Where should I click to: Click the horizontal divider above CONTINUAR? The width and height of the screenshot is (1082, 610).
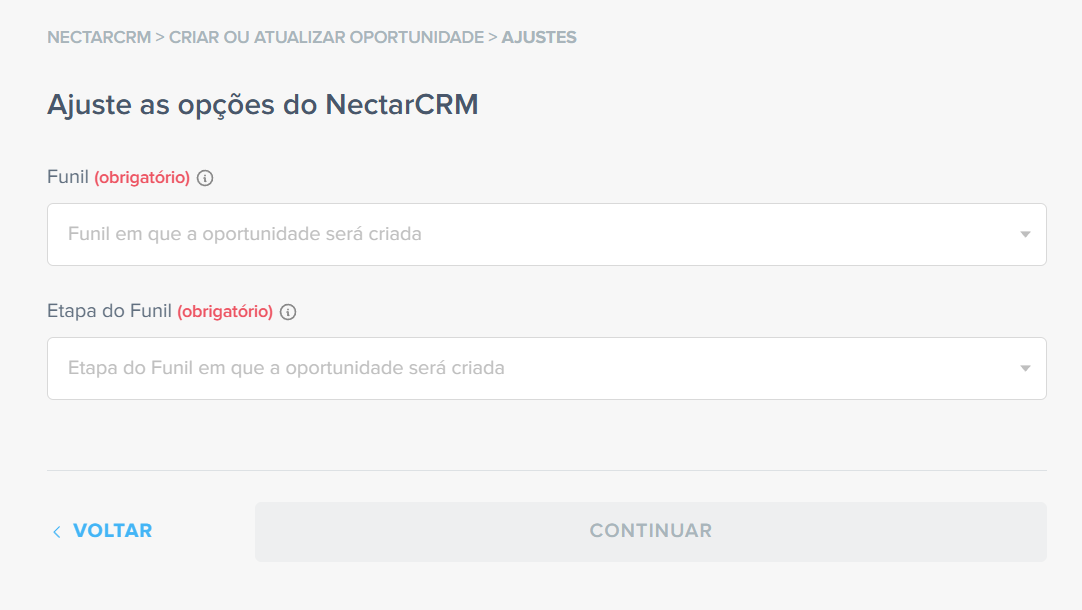click(x=547, y=471)
